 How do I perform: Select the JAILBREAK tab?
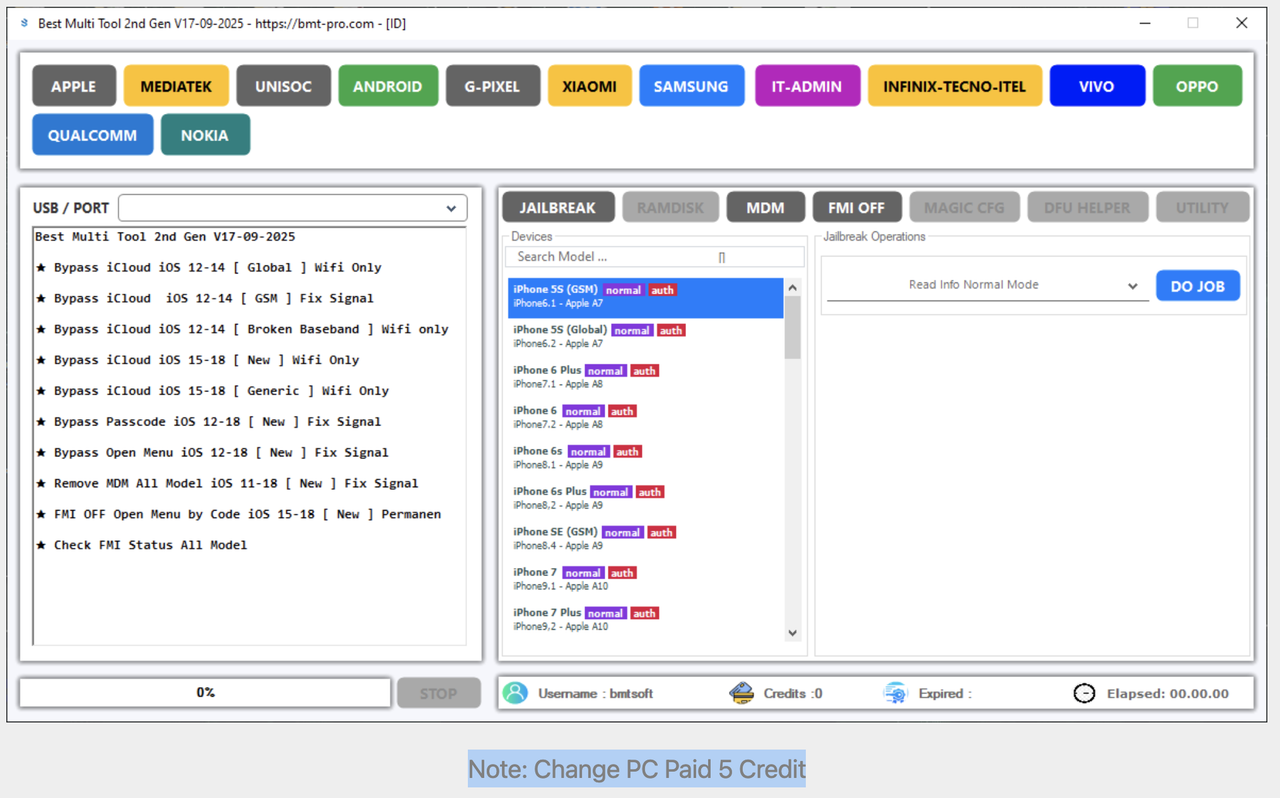558,207
